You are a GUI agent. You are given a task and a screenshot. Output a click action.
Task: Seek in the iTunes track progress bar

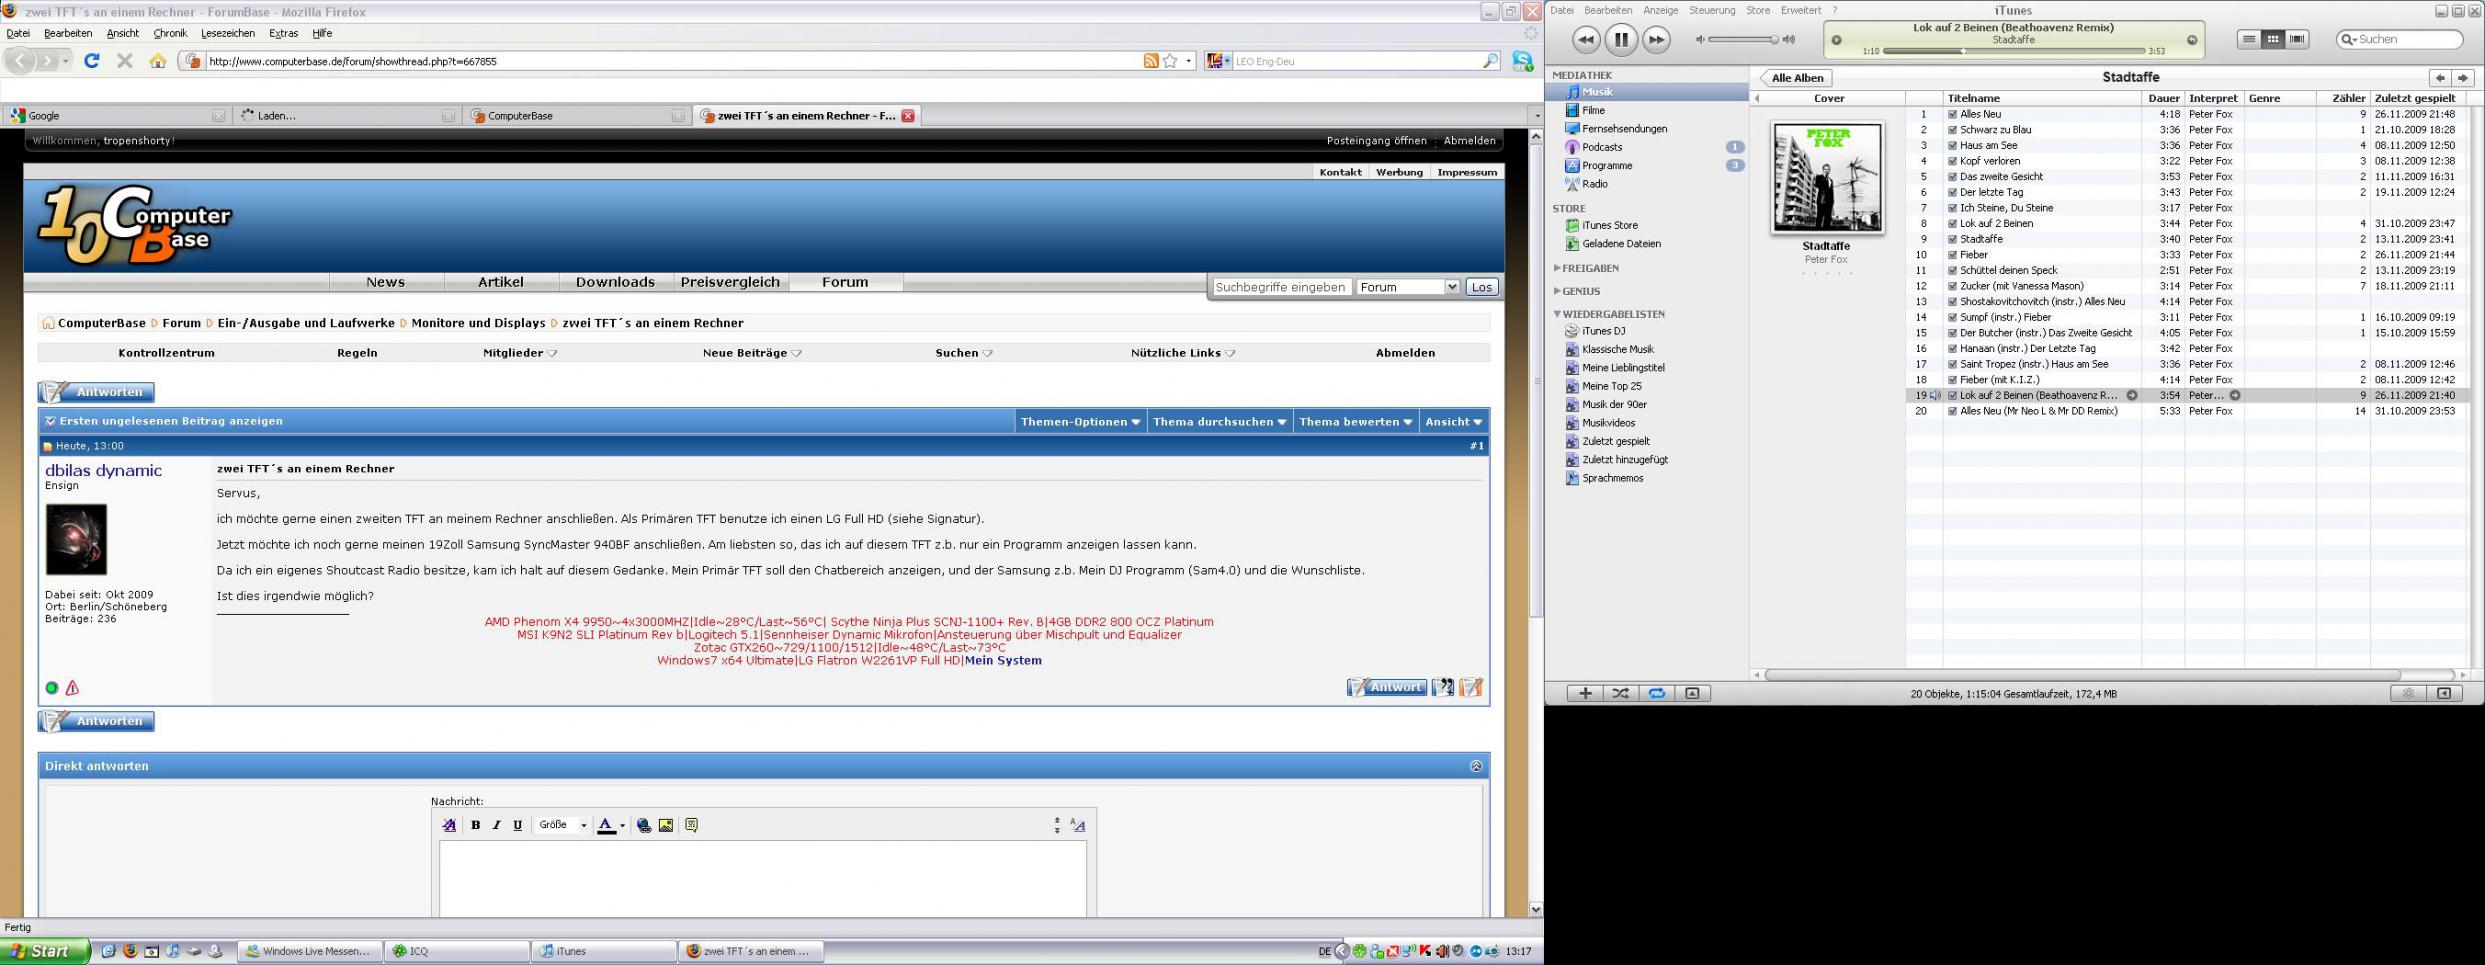click(x=2014, y=51)
